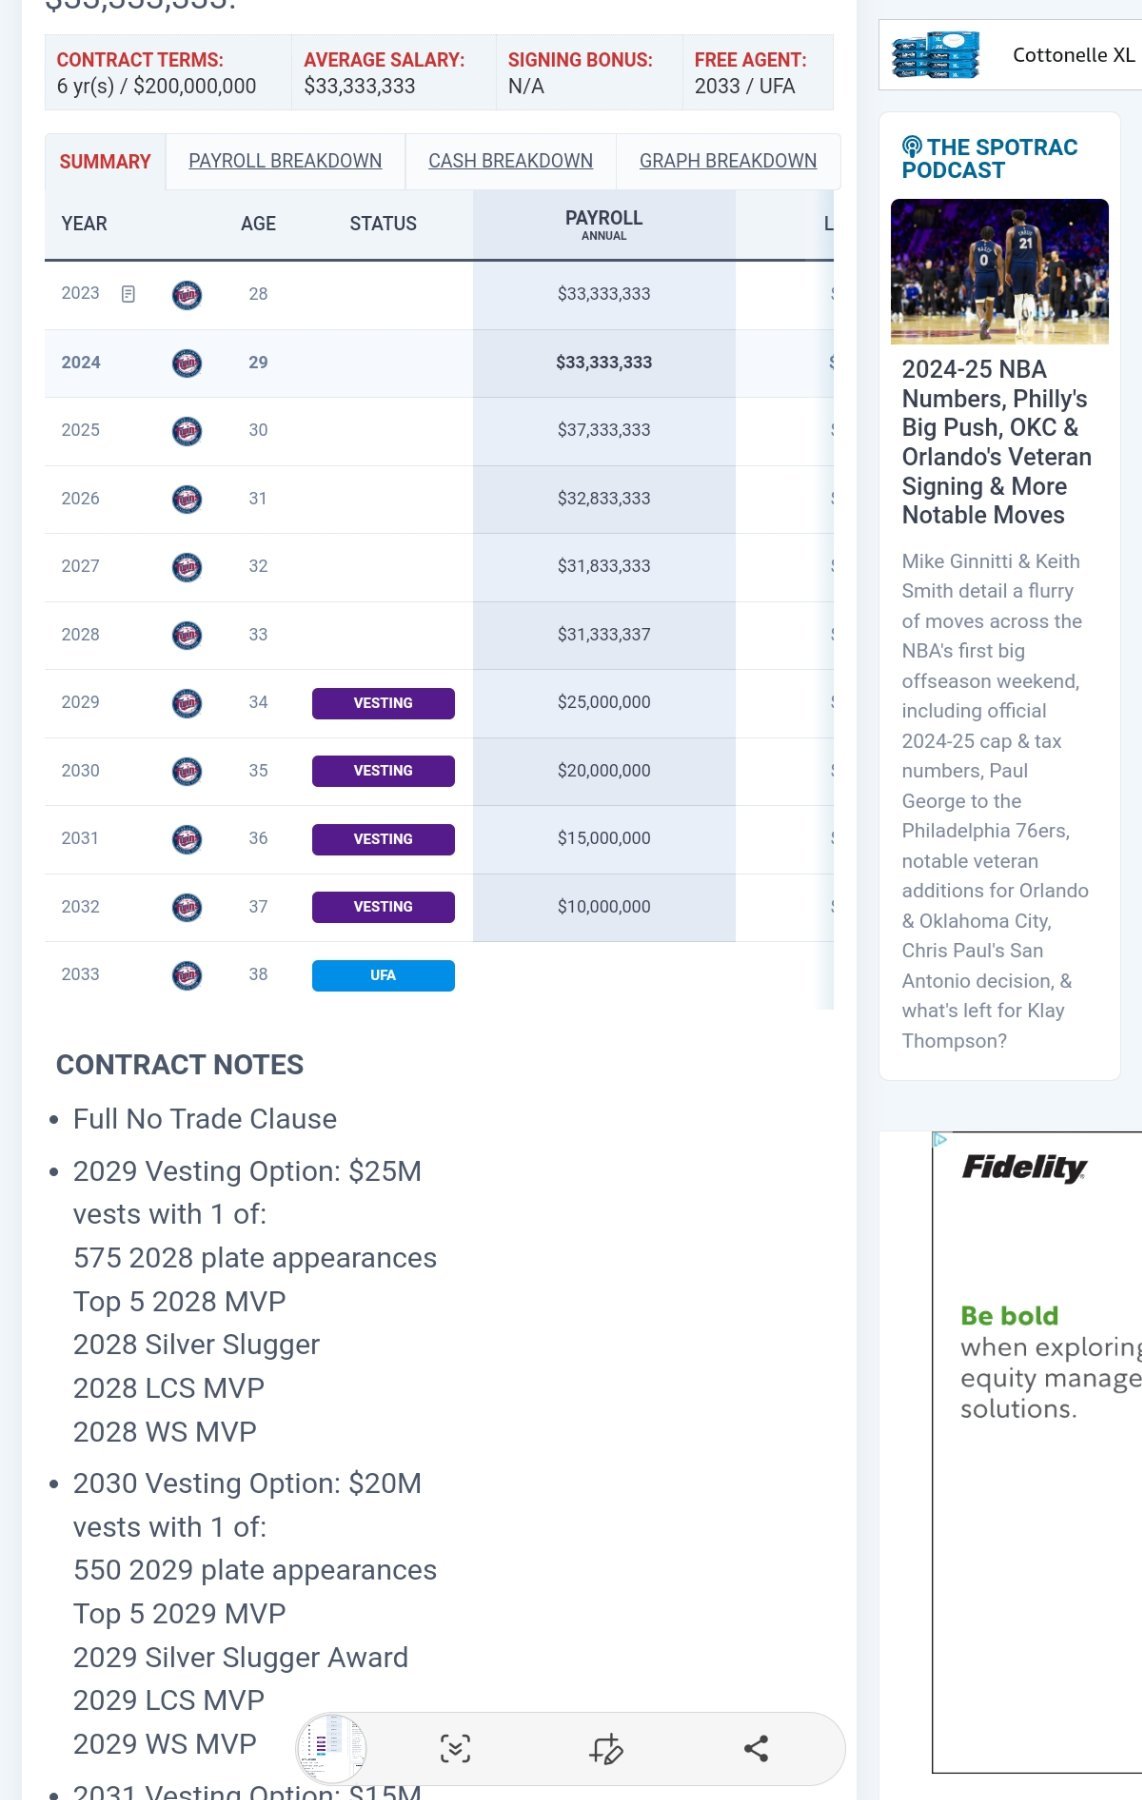Screen dimensions: 1142x1800
Task: Click The Spotrac Podcast heading link
Action: (1000, 159)
